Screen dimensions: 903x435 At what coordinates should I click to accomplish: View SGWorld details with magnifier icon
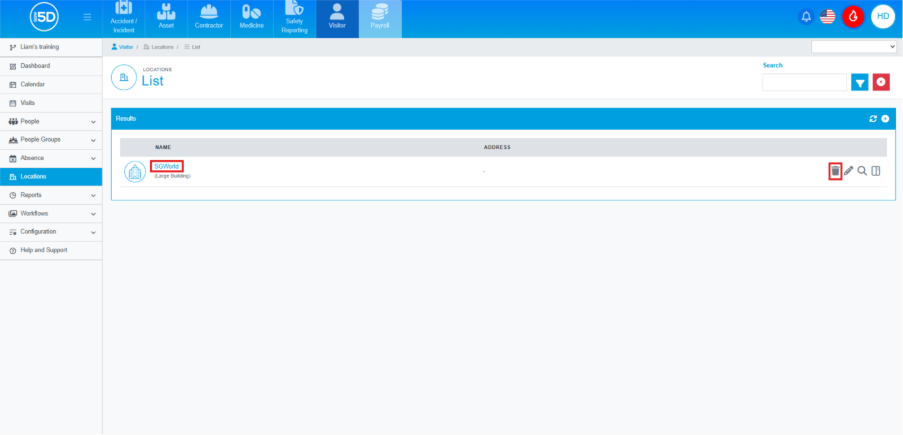(x=862, y=171)
